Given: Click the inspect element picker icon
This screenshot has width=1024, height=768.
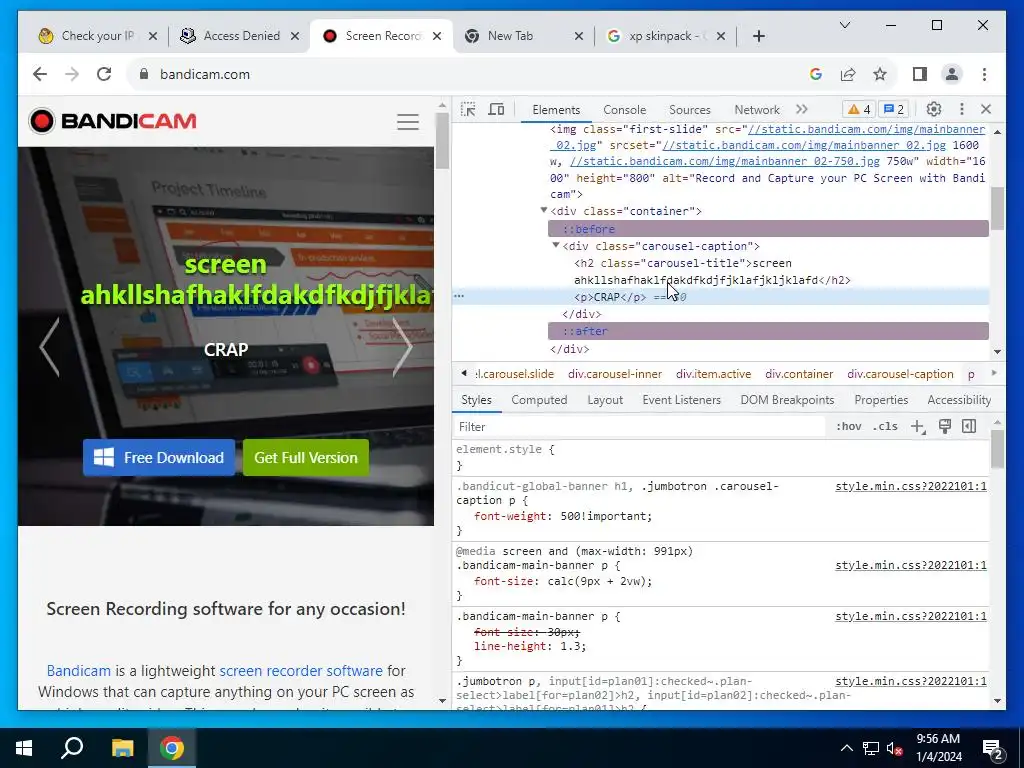Looking at the screenshot, I should [x=468, y=110].
